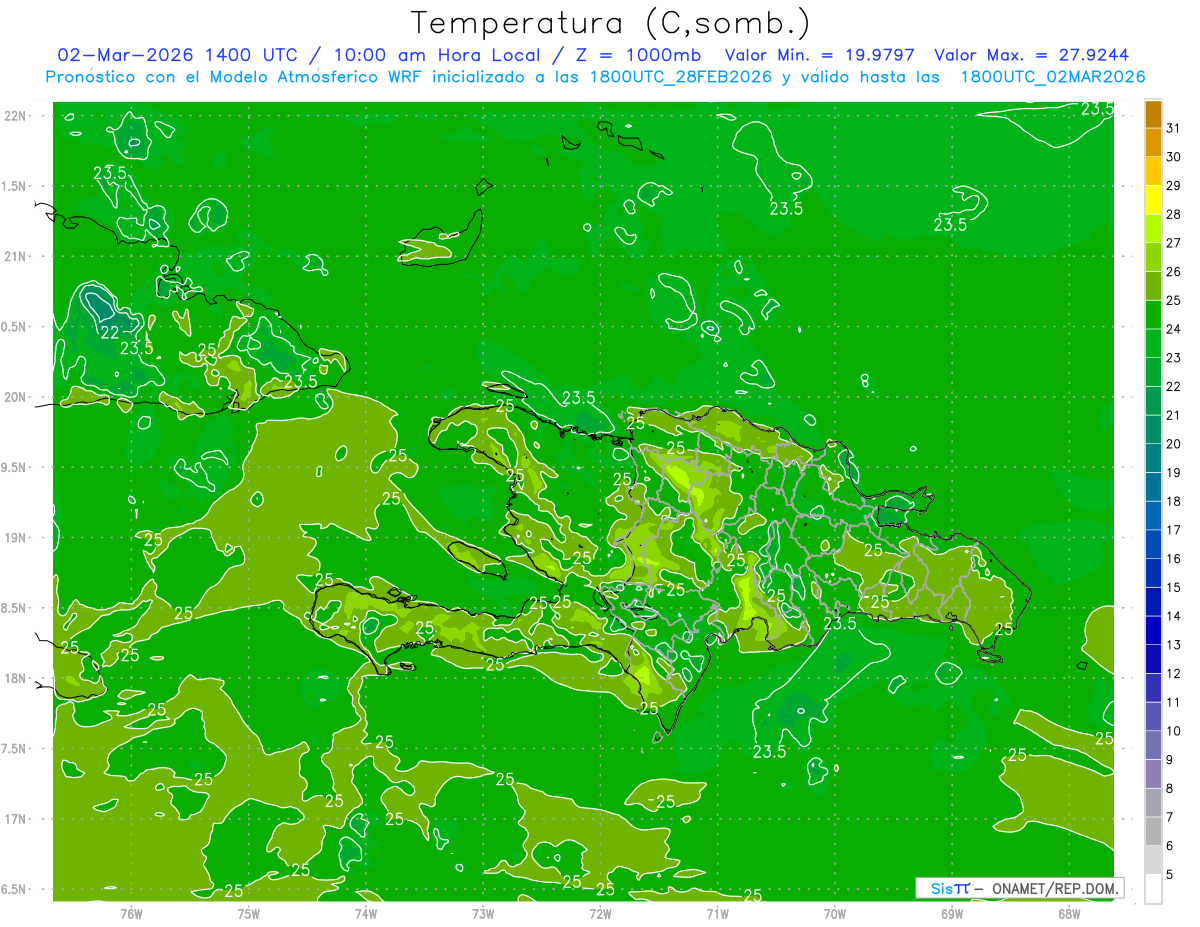Click the legend value 24

pos(1174,329)
